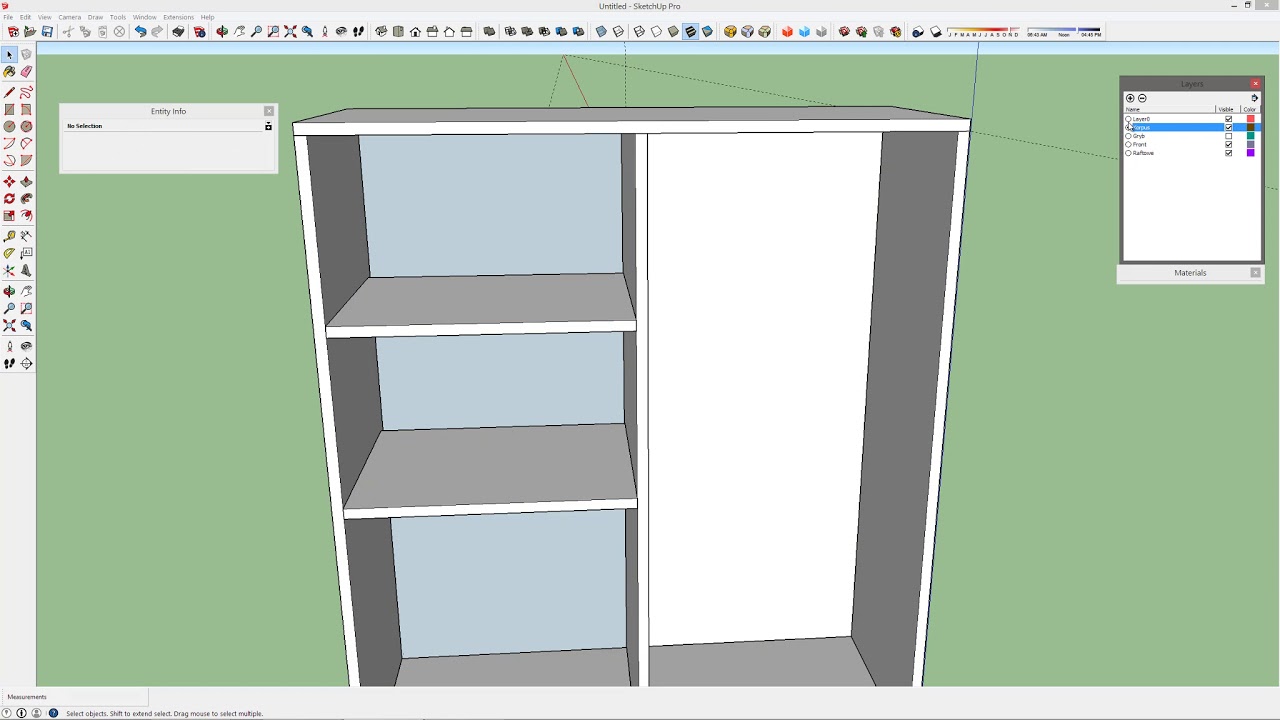Select the Orbit tool in top toolbar
This screenshot has height=720, width=1280.
point(222,32)
